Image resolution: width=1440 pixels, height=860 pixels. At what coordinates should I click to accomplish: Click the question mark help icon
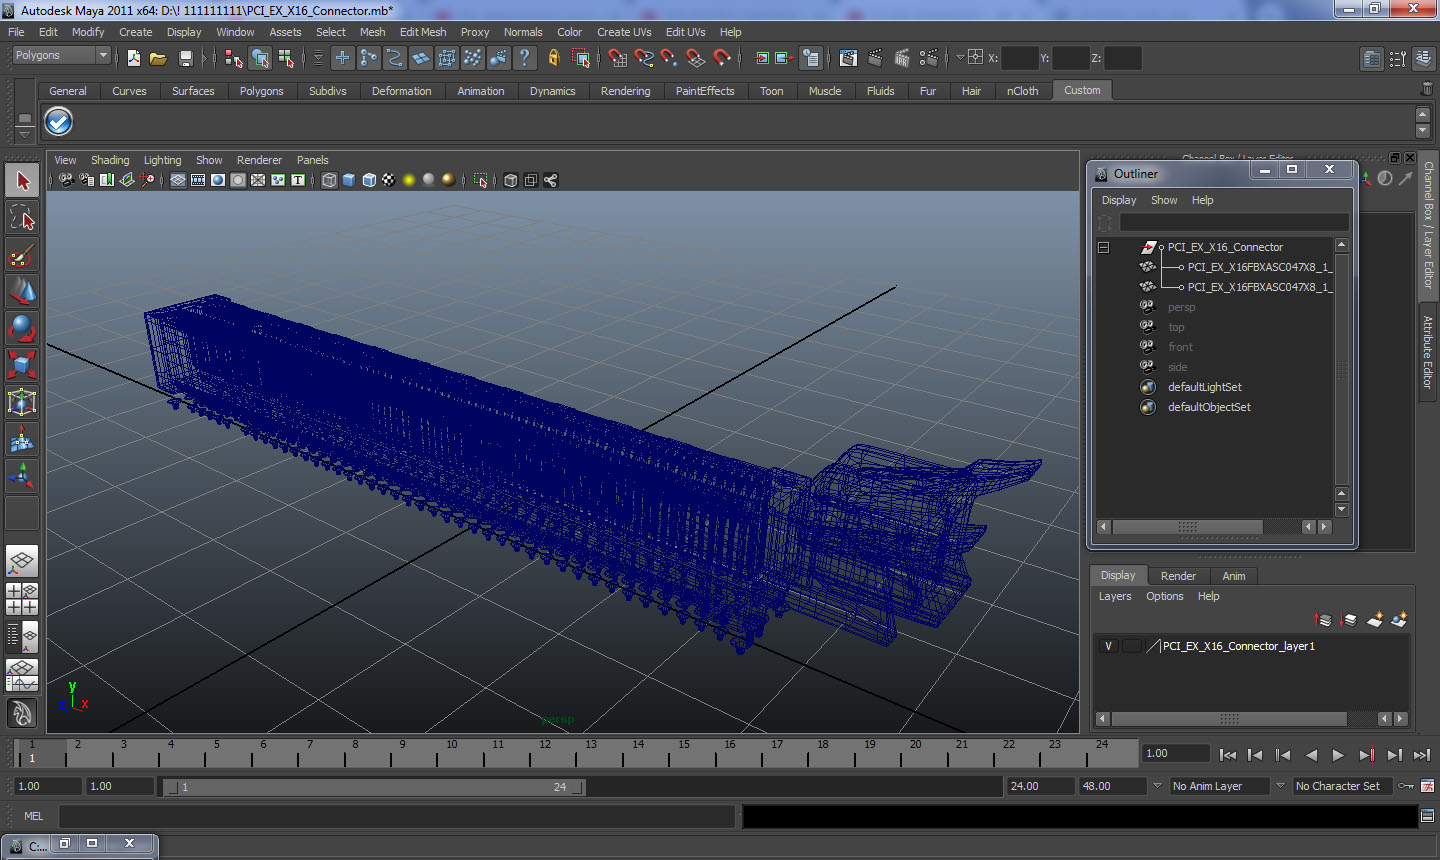click(x=524, y=58)
